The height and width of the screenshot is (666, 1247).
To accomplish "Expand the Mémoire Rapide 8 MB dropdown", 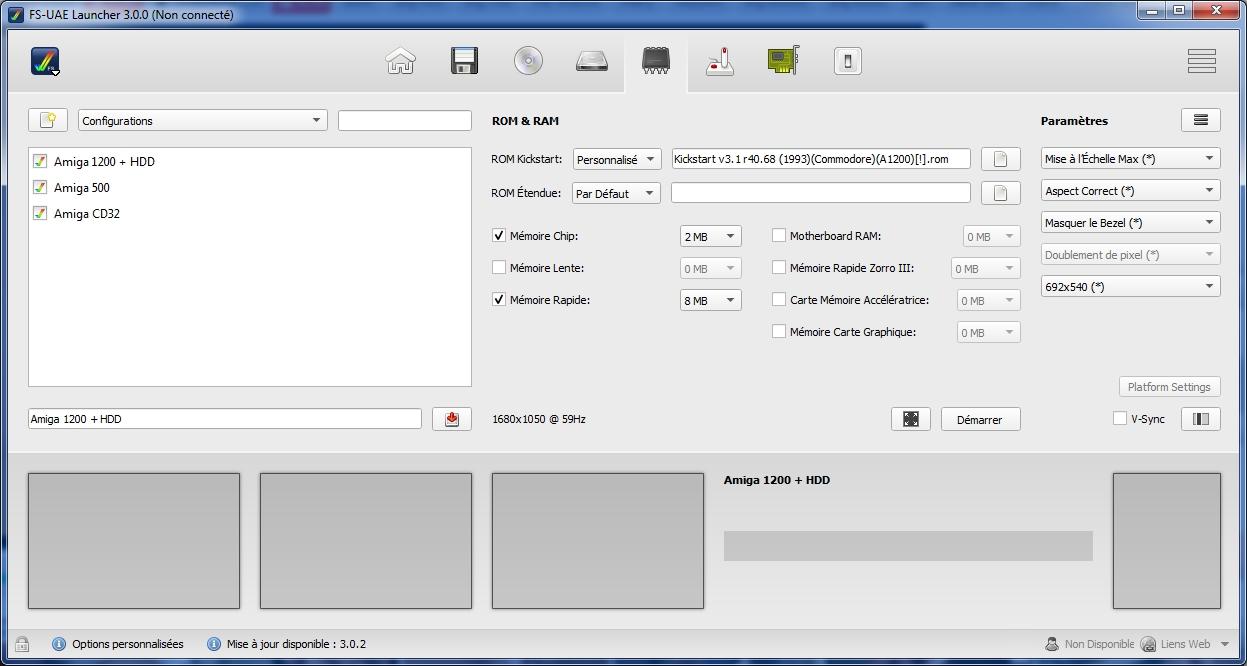I will coord(710,300).
